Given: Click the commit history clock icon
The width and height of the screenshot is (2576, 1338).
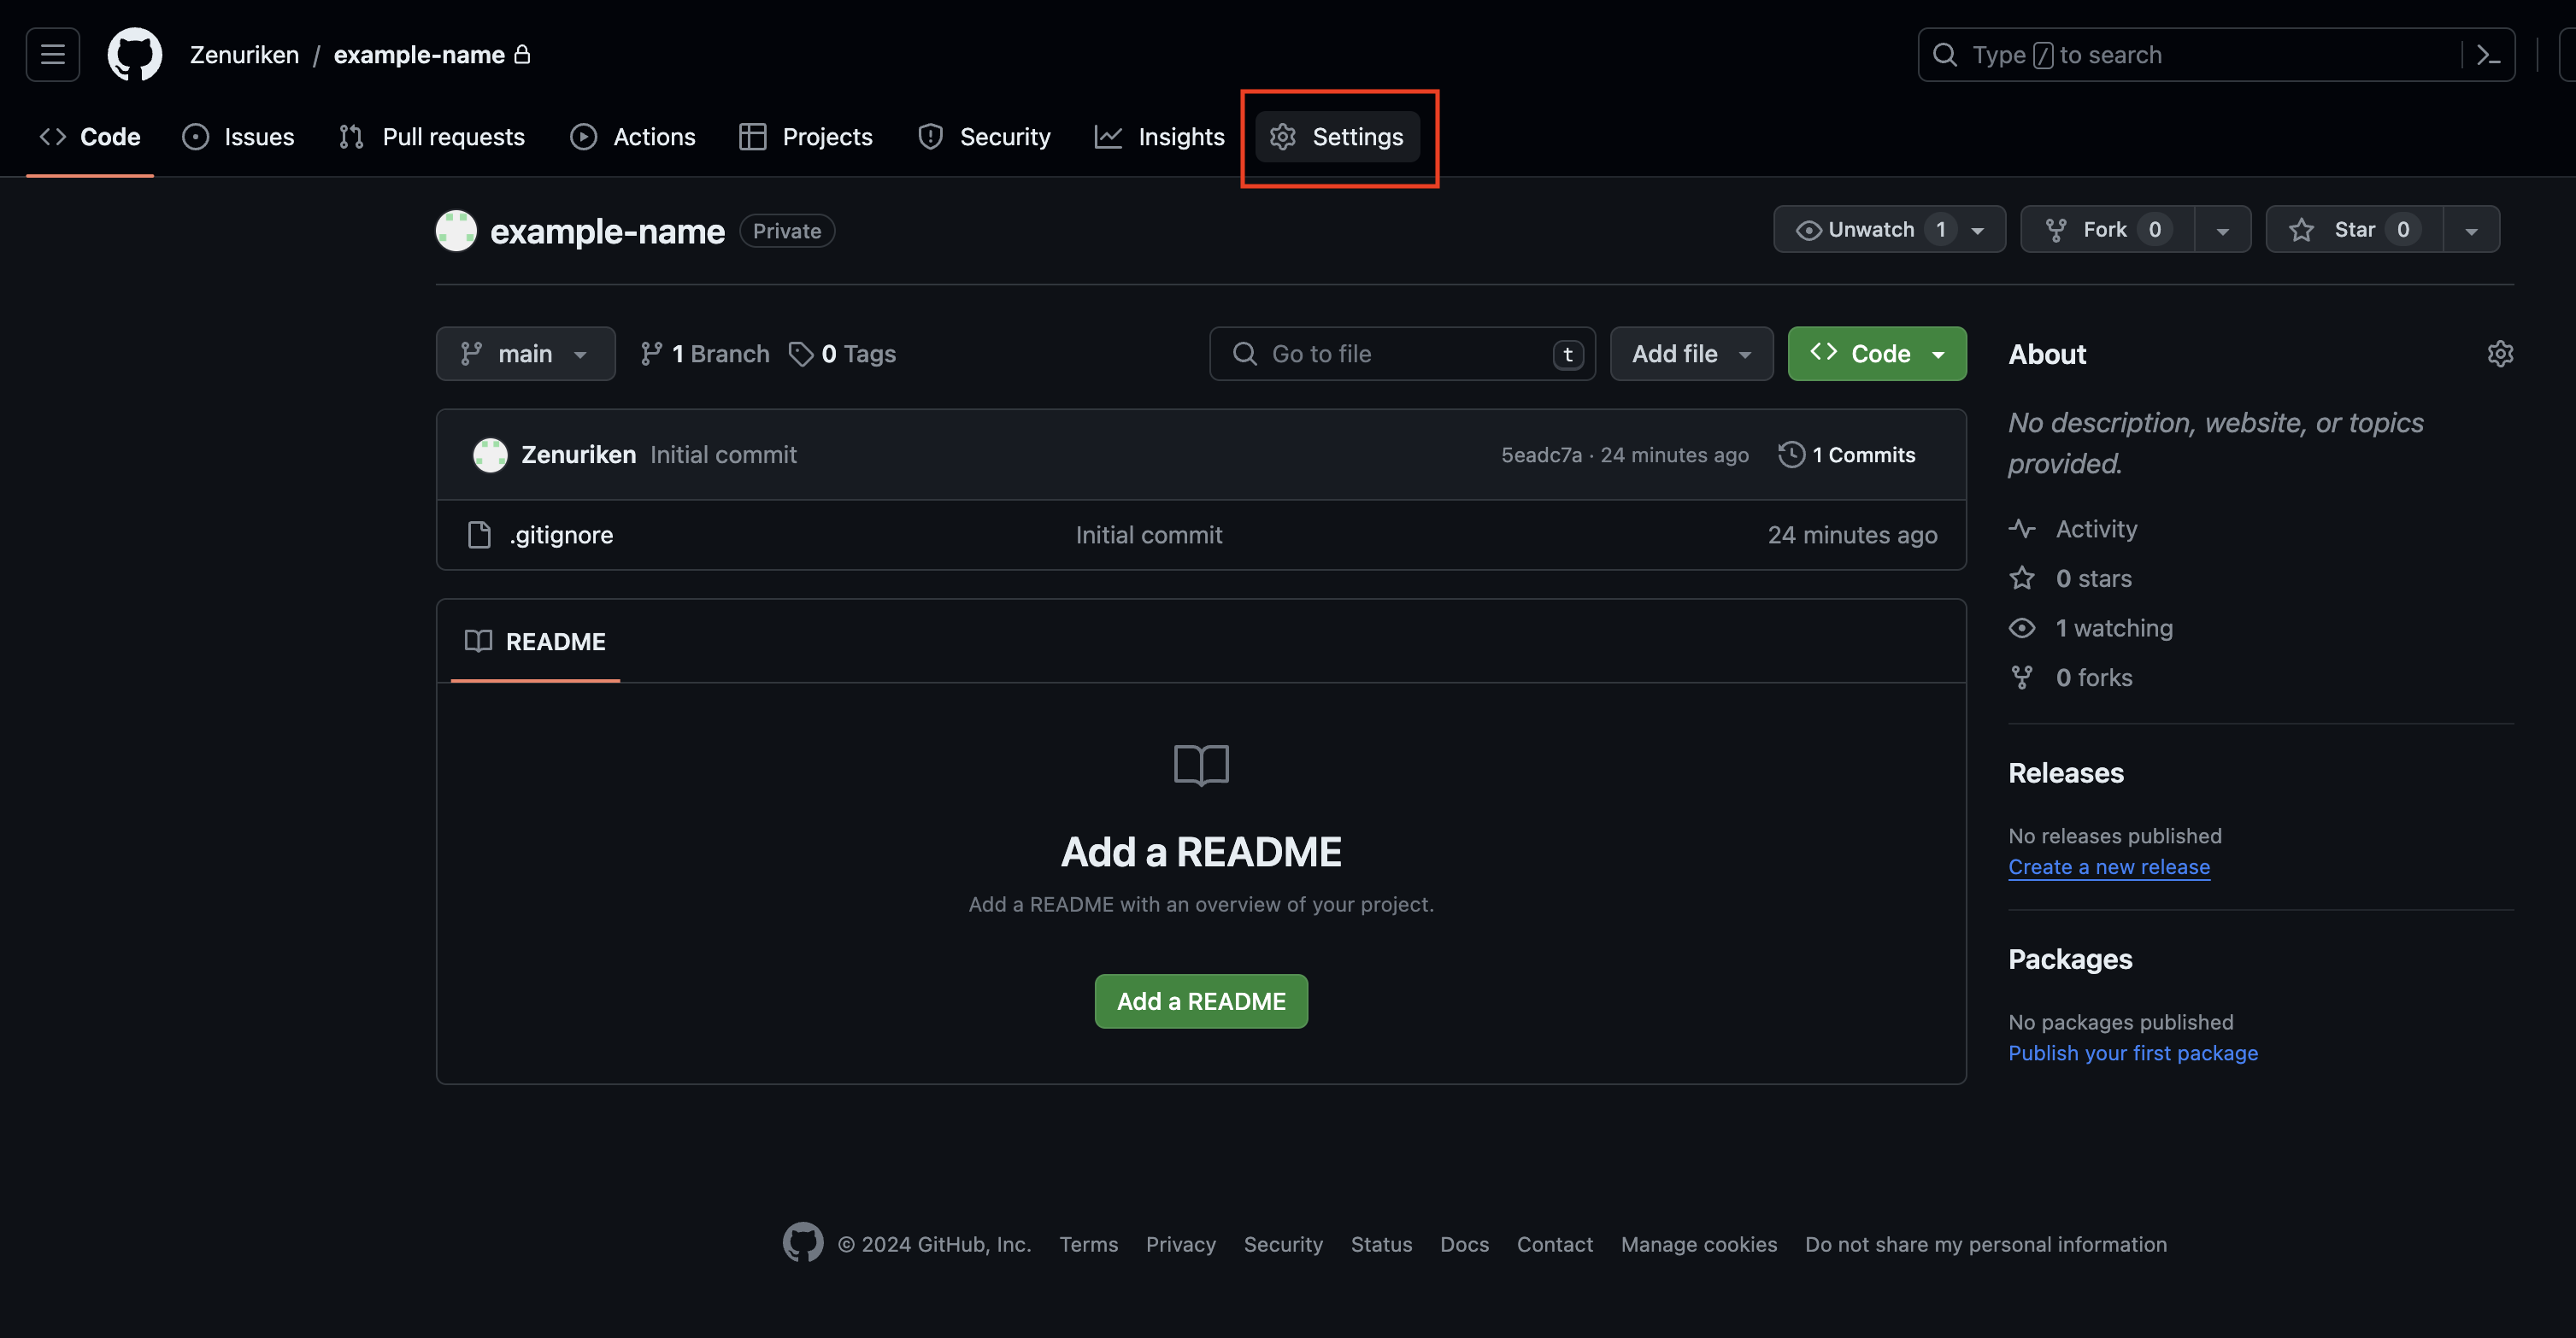Looking at the screenshot, I should (x=1791, y=455).
